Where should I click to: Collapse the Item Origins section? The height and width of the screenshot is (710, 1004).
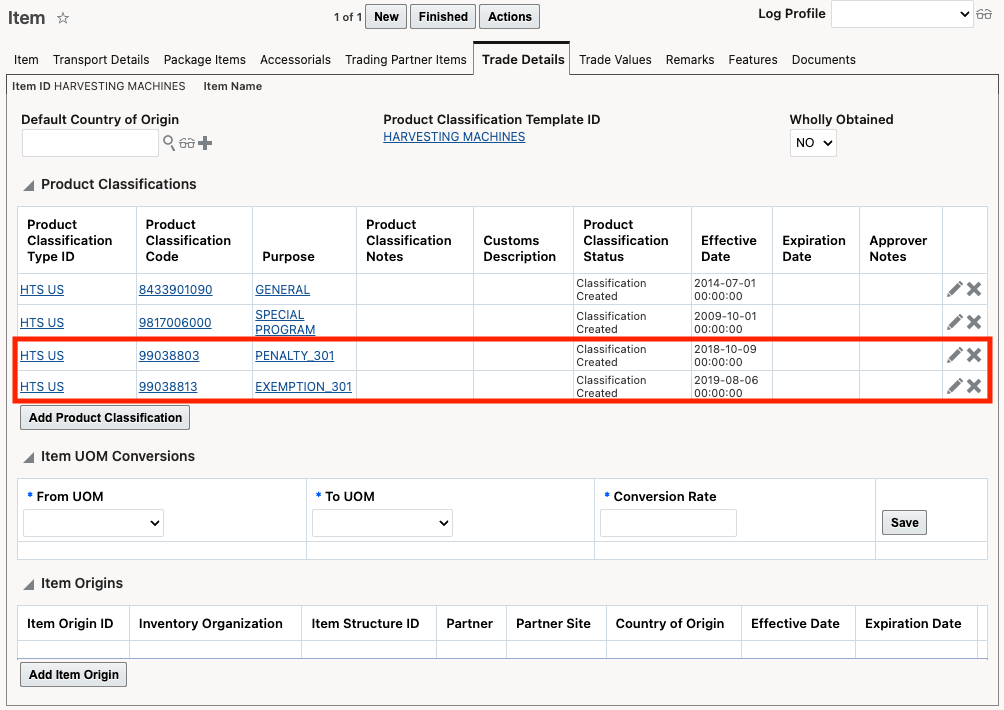(x=29, y=584)
